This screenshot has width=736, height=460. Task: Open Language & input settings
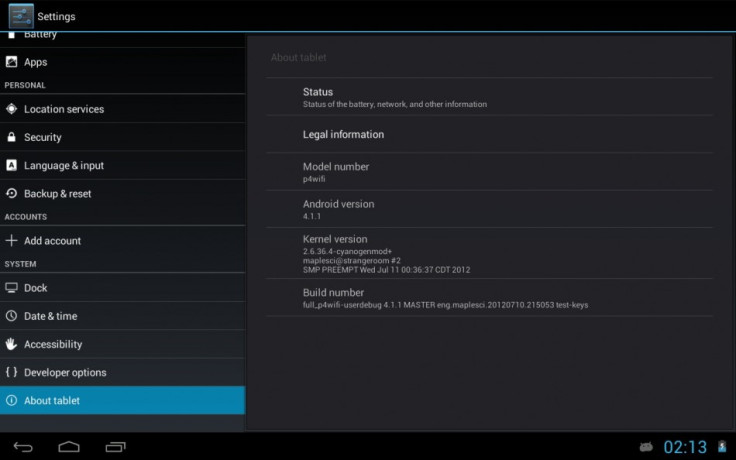123,165
